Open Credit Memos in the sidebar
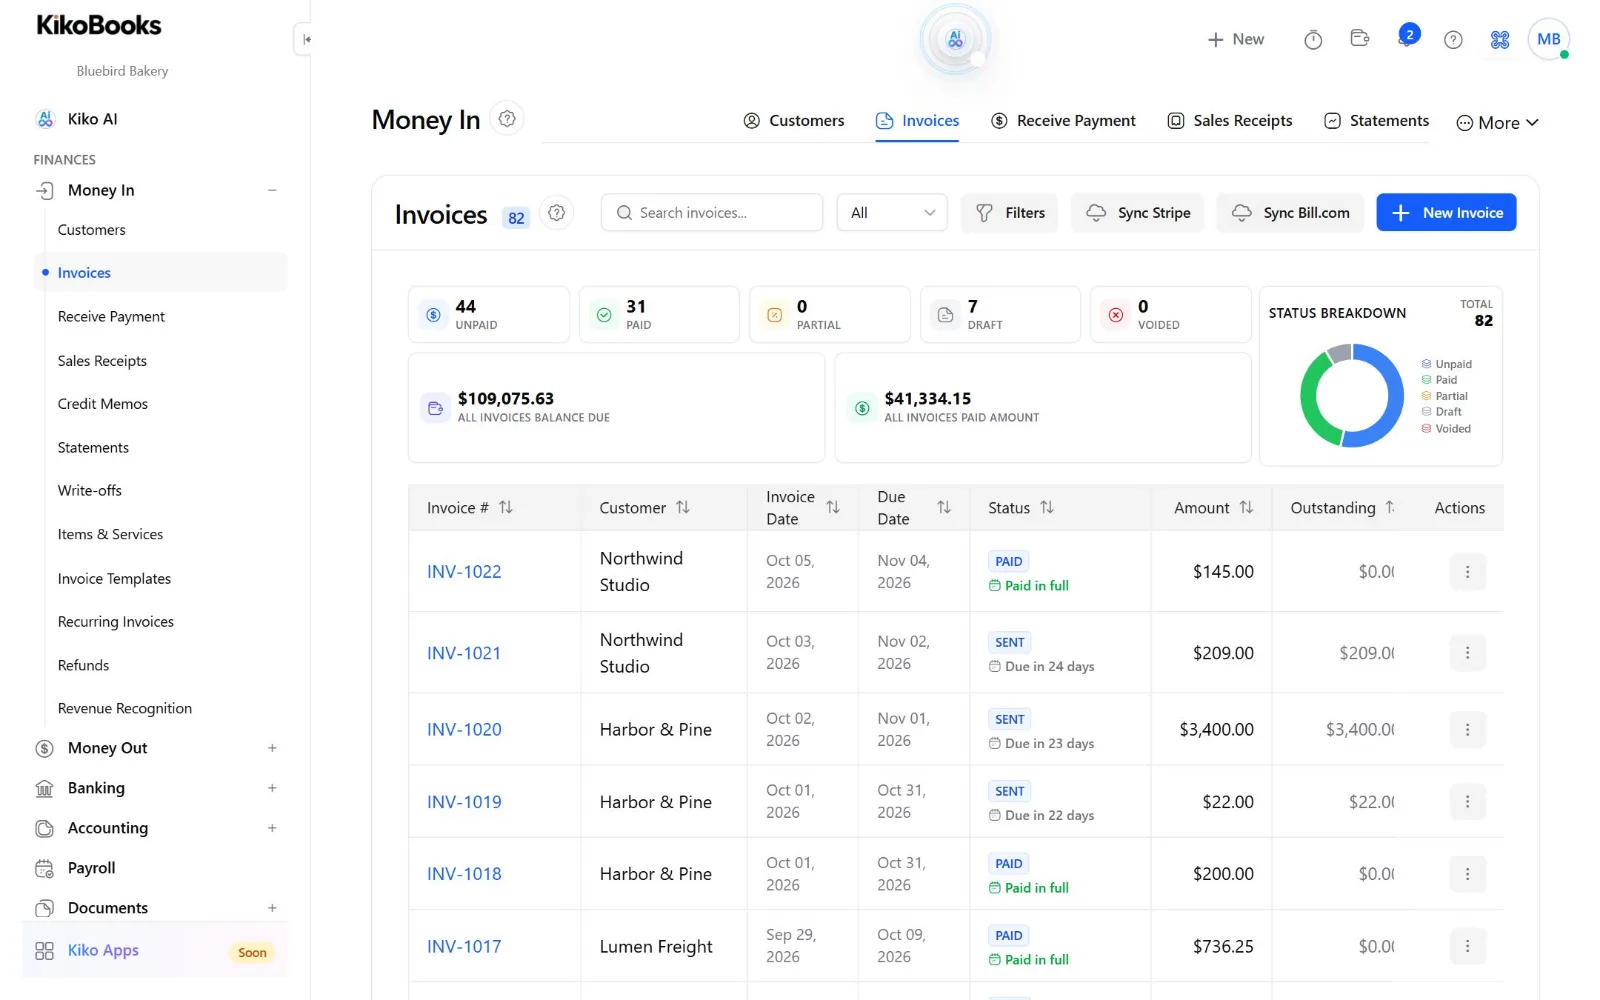Viewport: 1600px width, 1000px height. pos(103,404)
